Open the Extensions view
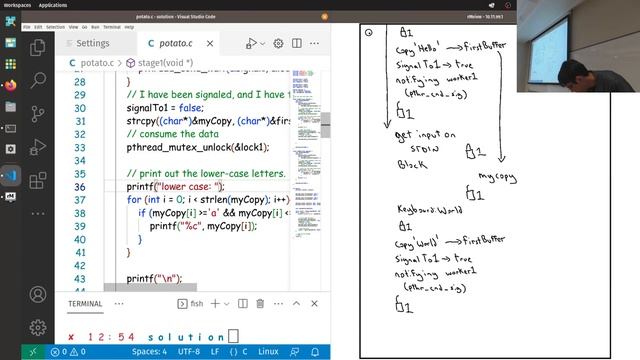Screen dimensions: 640x360 (38, 180)
